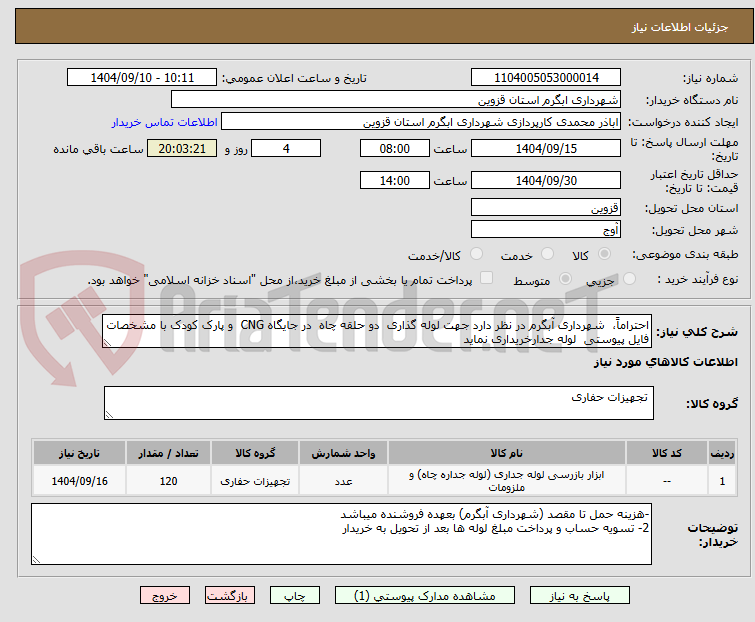Select the متوسط purchase type radio

coord(565,279)
